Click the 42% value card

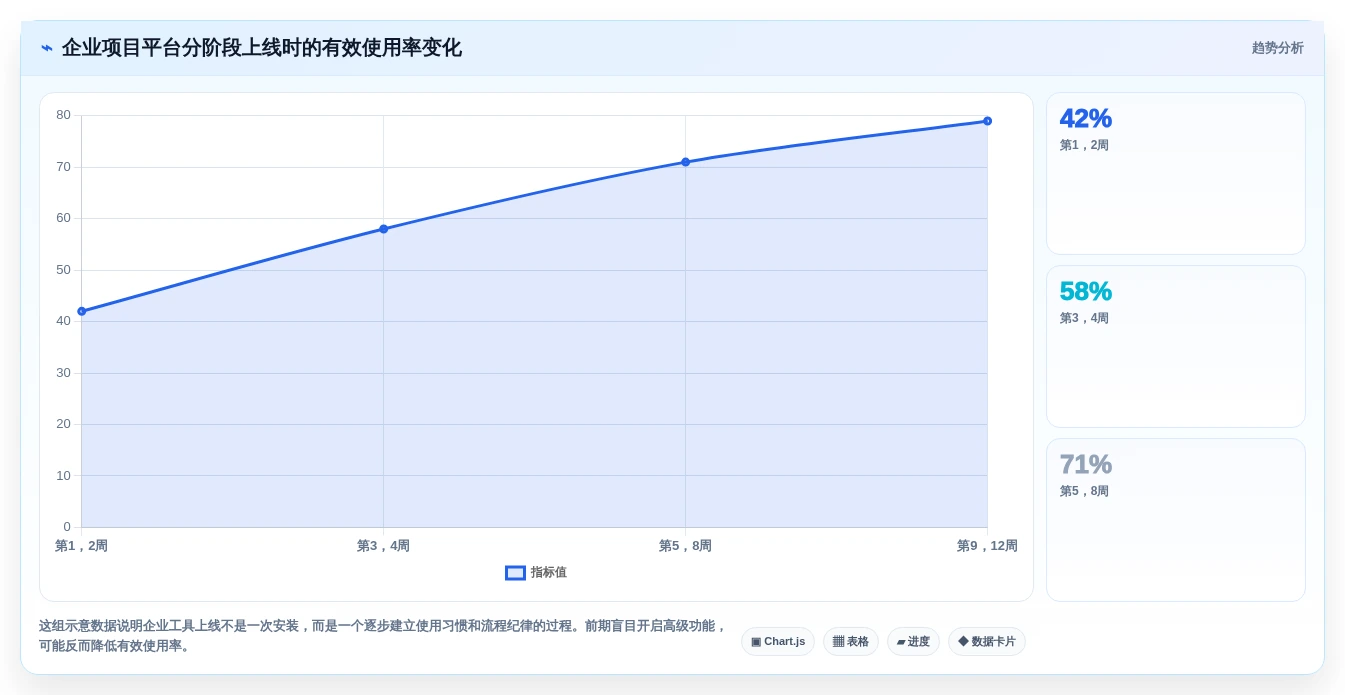(x=1176, y=174)
